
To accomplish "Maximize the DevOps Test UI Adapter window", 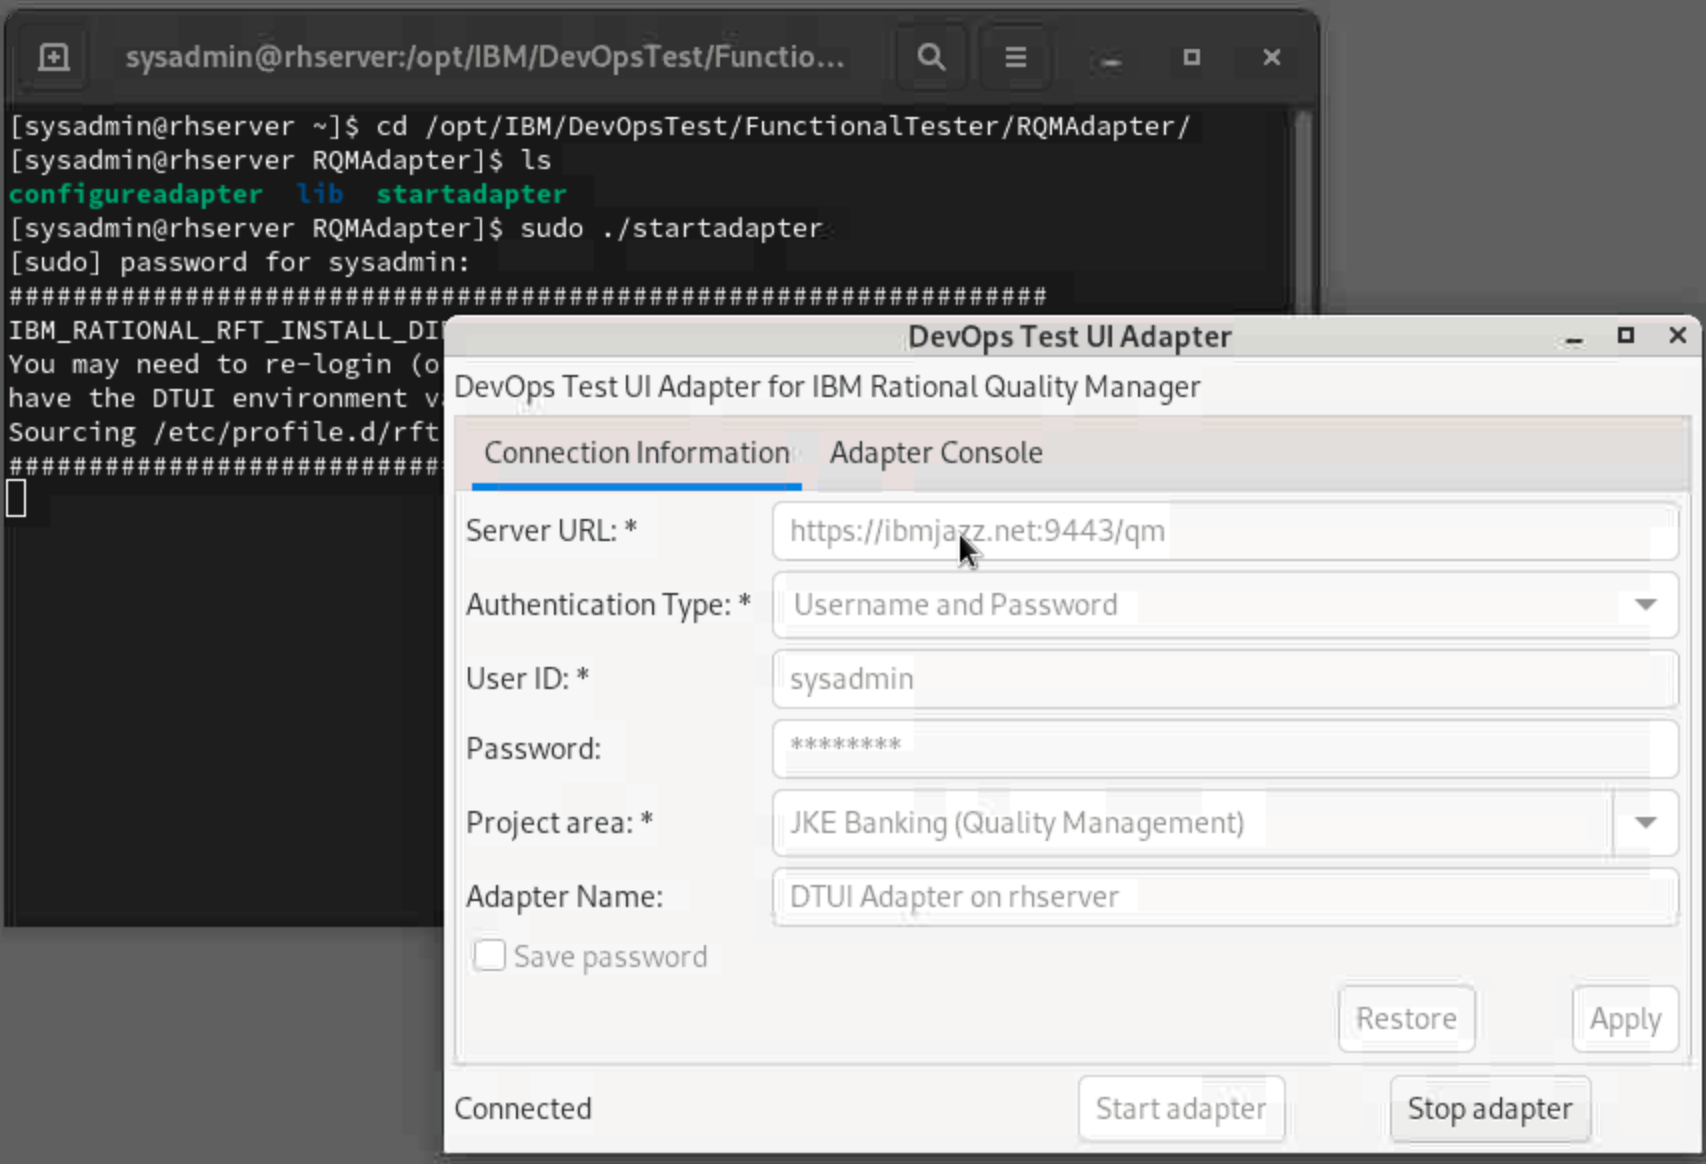I will click(x=1626, y=336).
